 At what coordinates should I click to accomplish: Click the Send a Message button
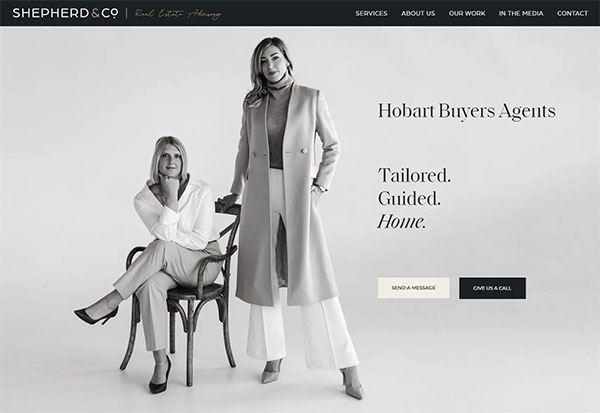413,288
